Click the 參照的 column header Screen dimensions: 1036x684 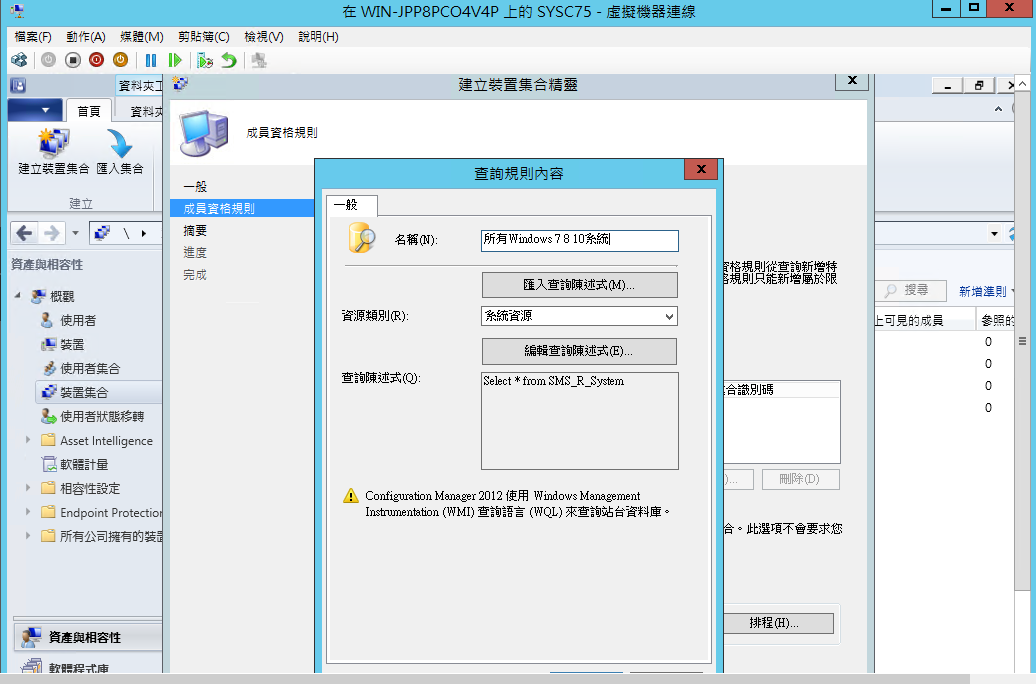998,321
